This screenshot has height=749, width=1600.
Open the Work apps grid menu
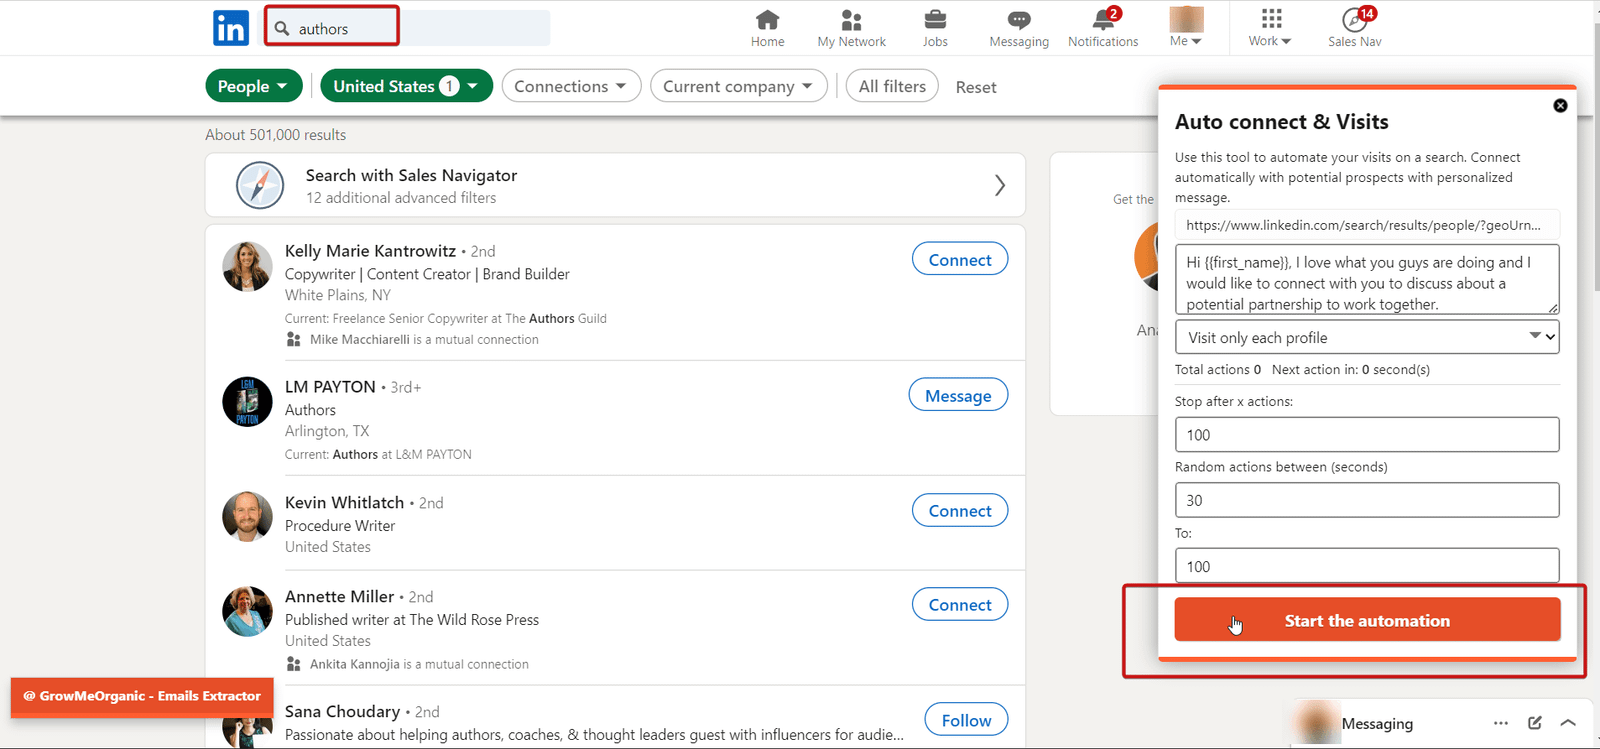coord(1270,28)
